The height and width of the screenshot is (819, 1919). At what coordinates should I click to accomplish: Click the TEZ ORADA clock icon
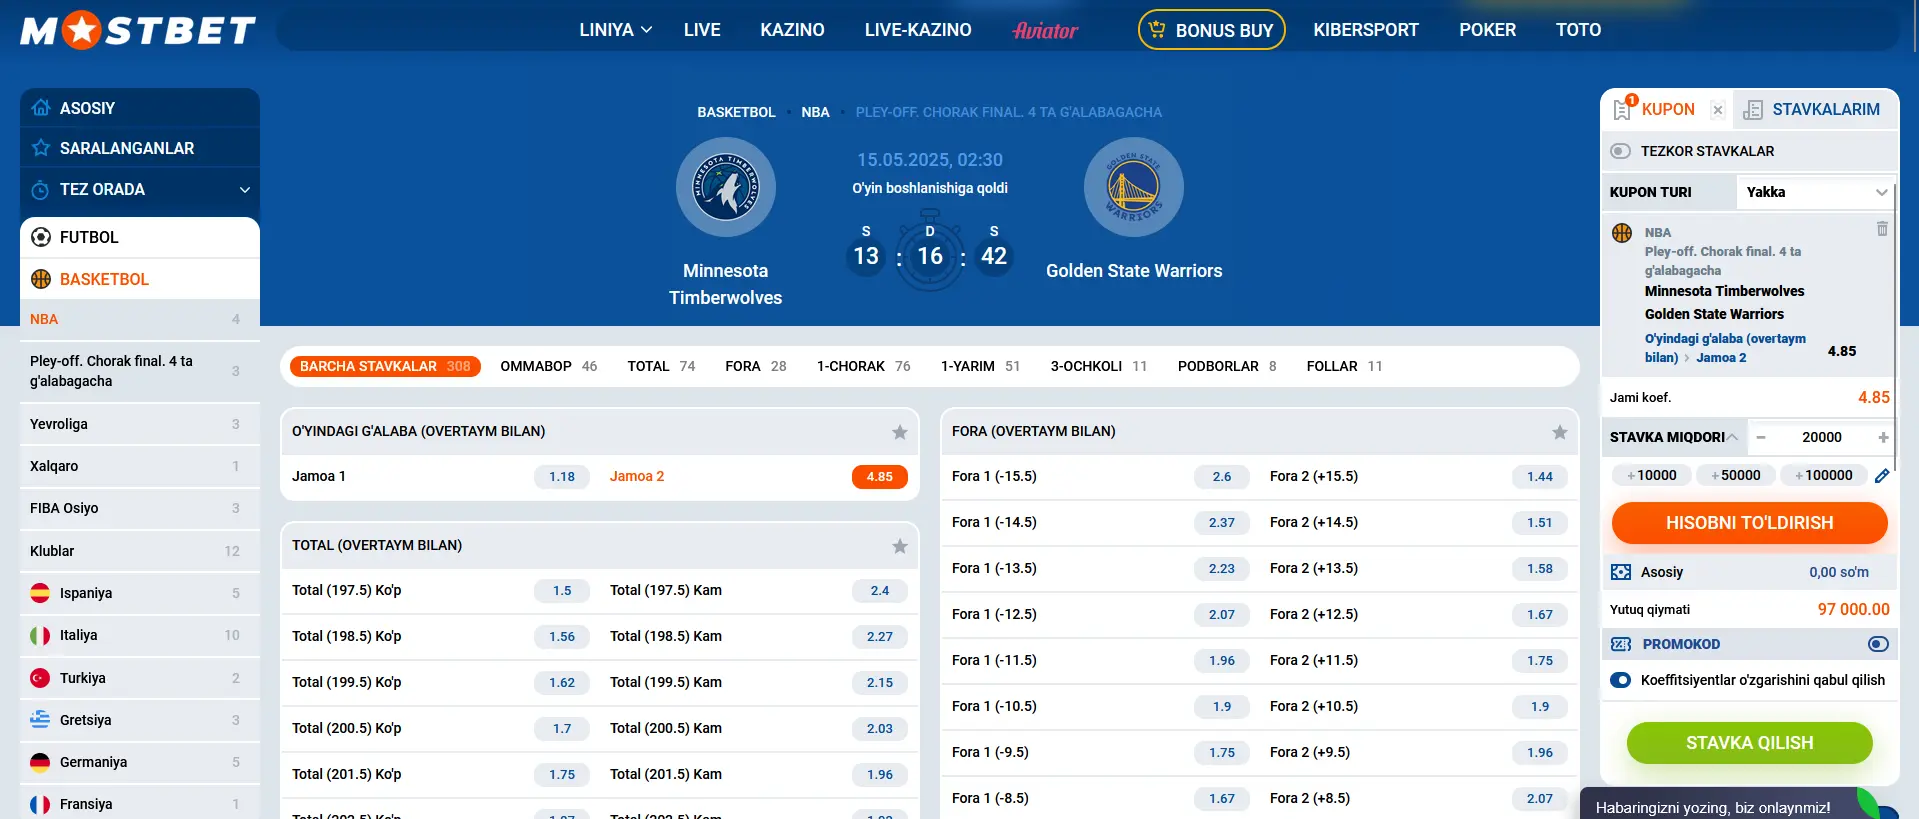click(41, 189)
